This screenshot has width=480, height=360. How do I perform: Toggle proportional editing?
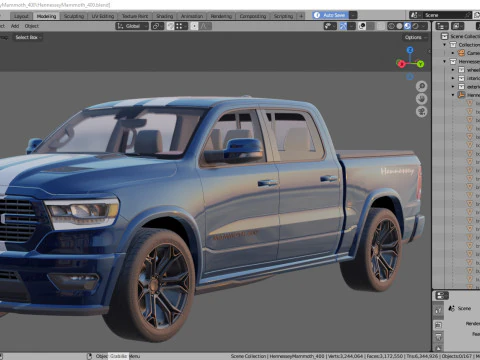pyautogui.click(x=194, y=26)
